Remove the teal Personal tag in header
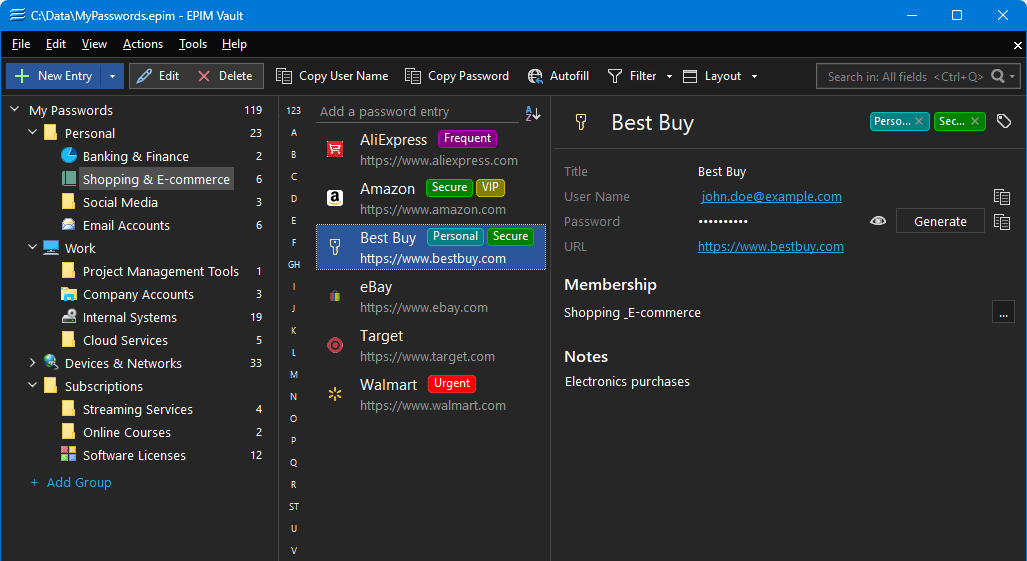 tap(919, 121)
